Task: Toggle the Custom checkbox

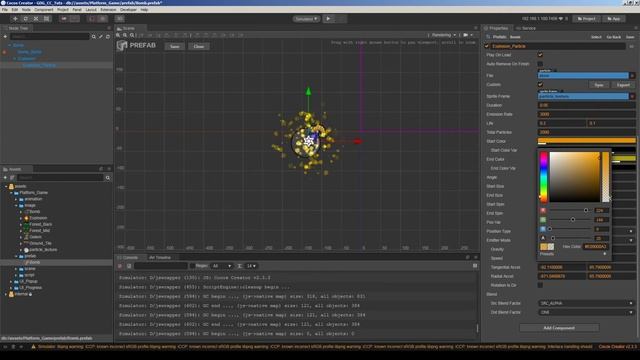Action: click(540, 84)
